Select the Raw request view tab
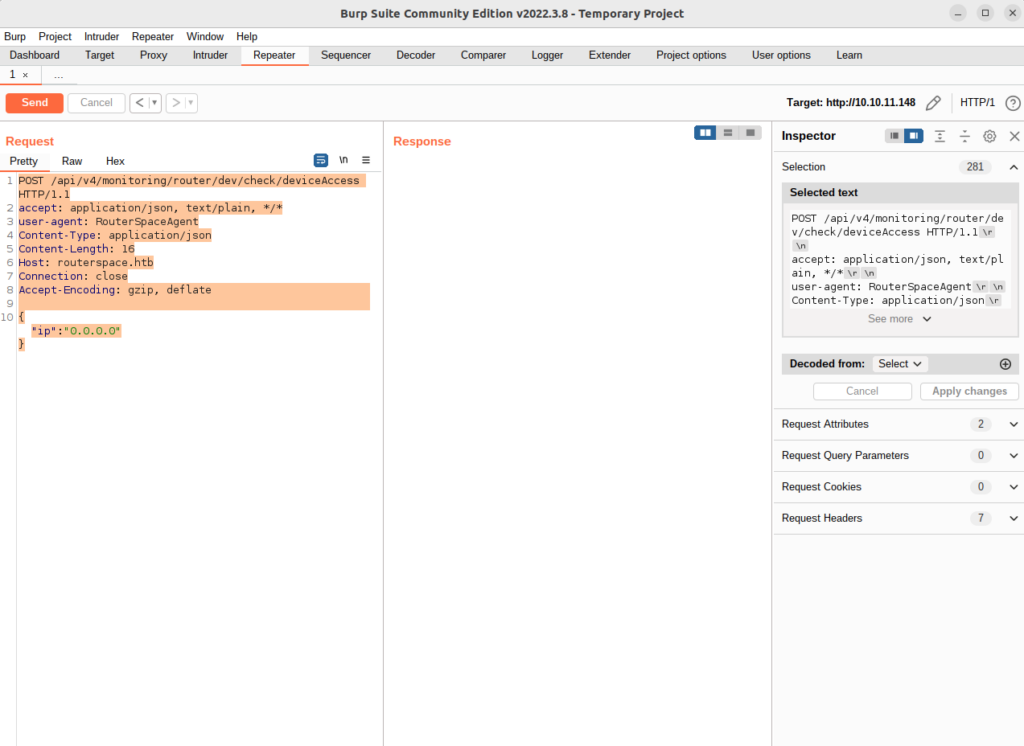Viewport: 1024px width, 746px height. pyautogui.click(x=72, y=161)
